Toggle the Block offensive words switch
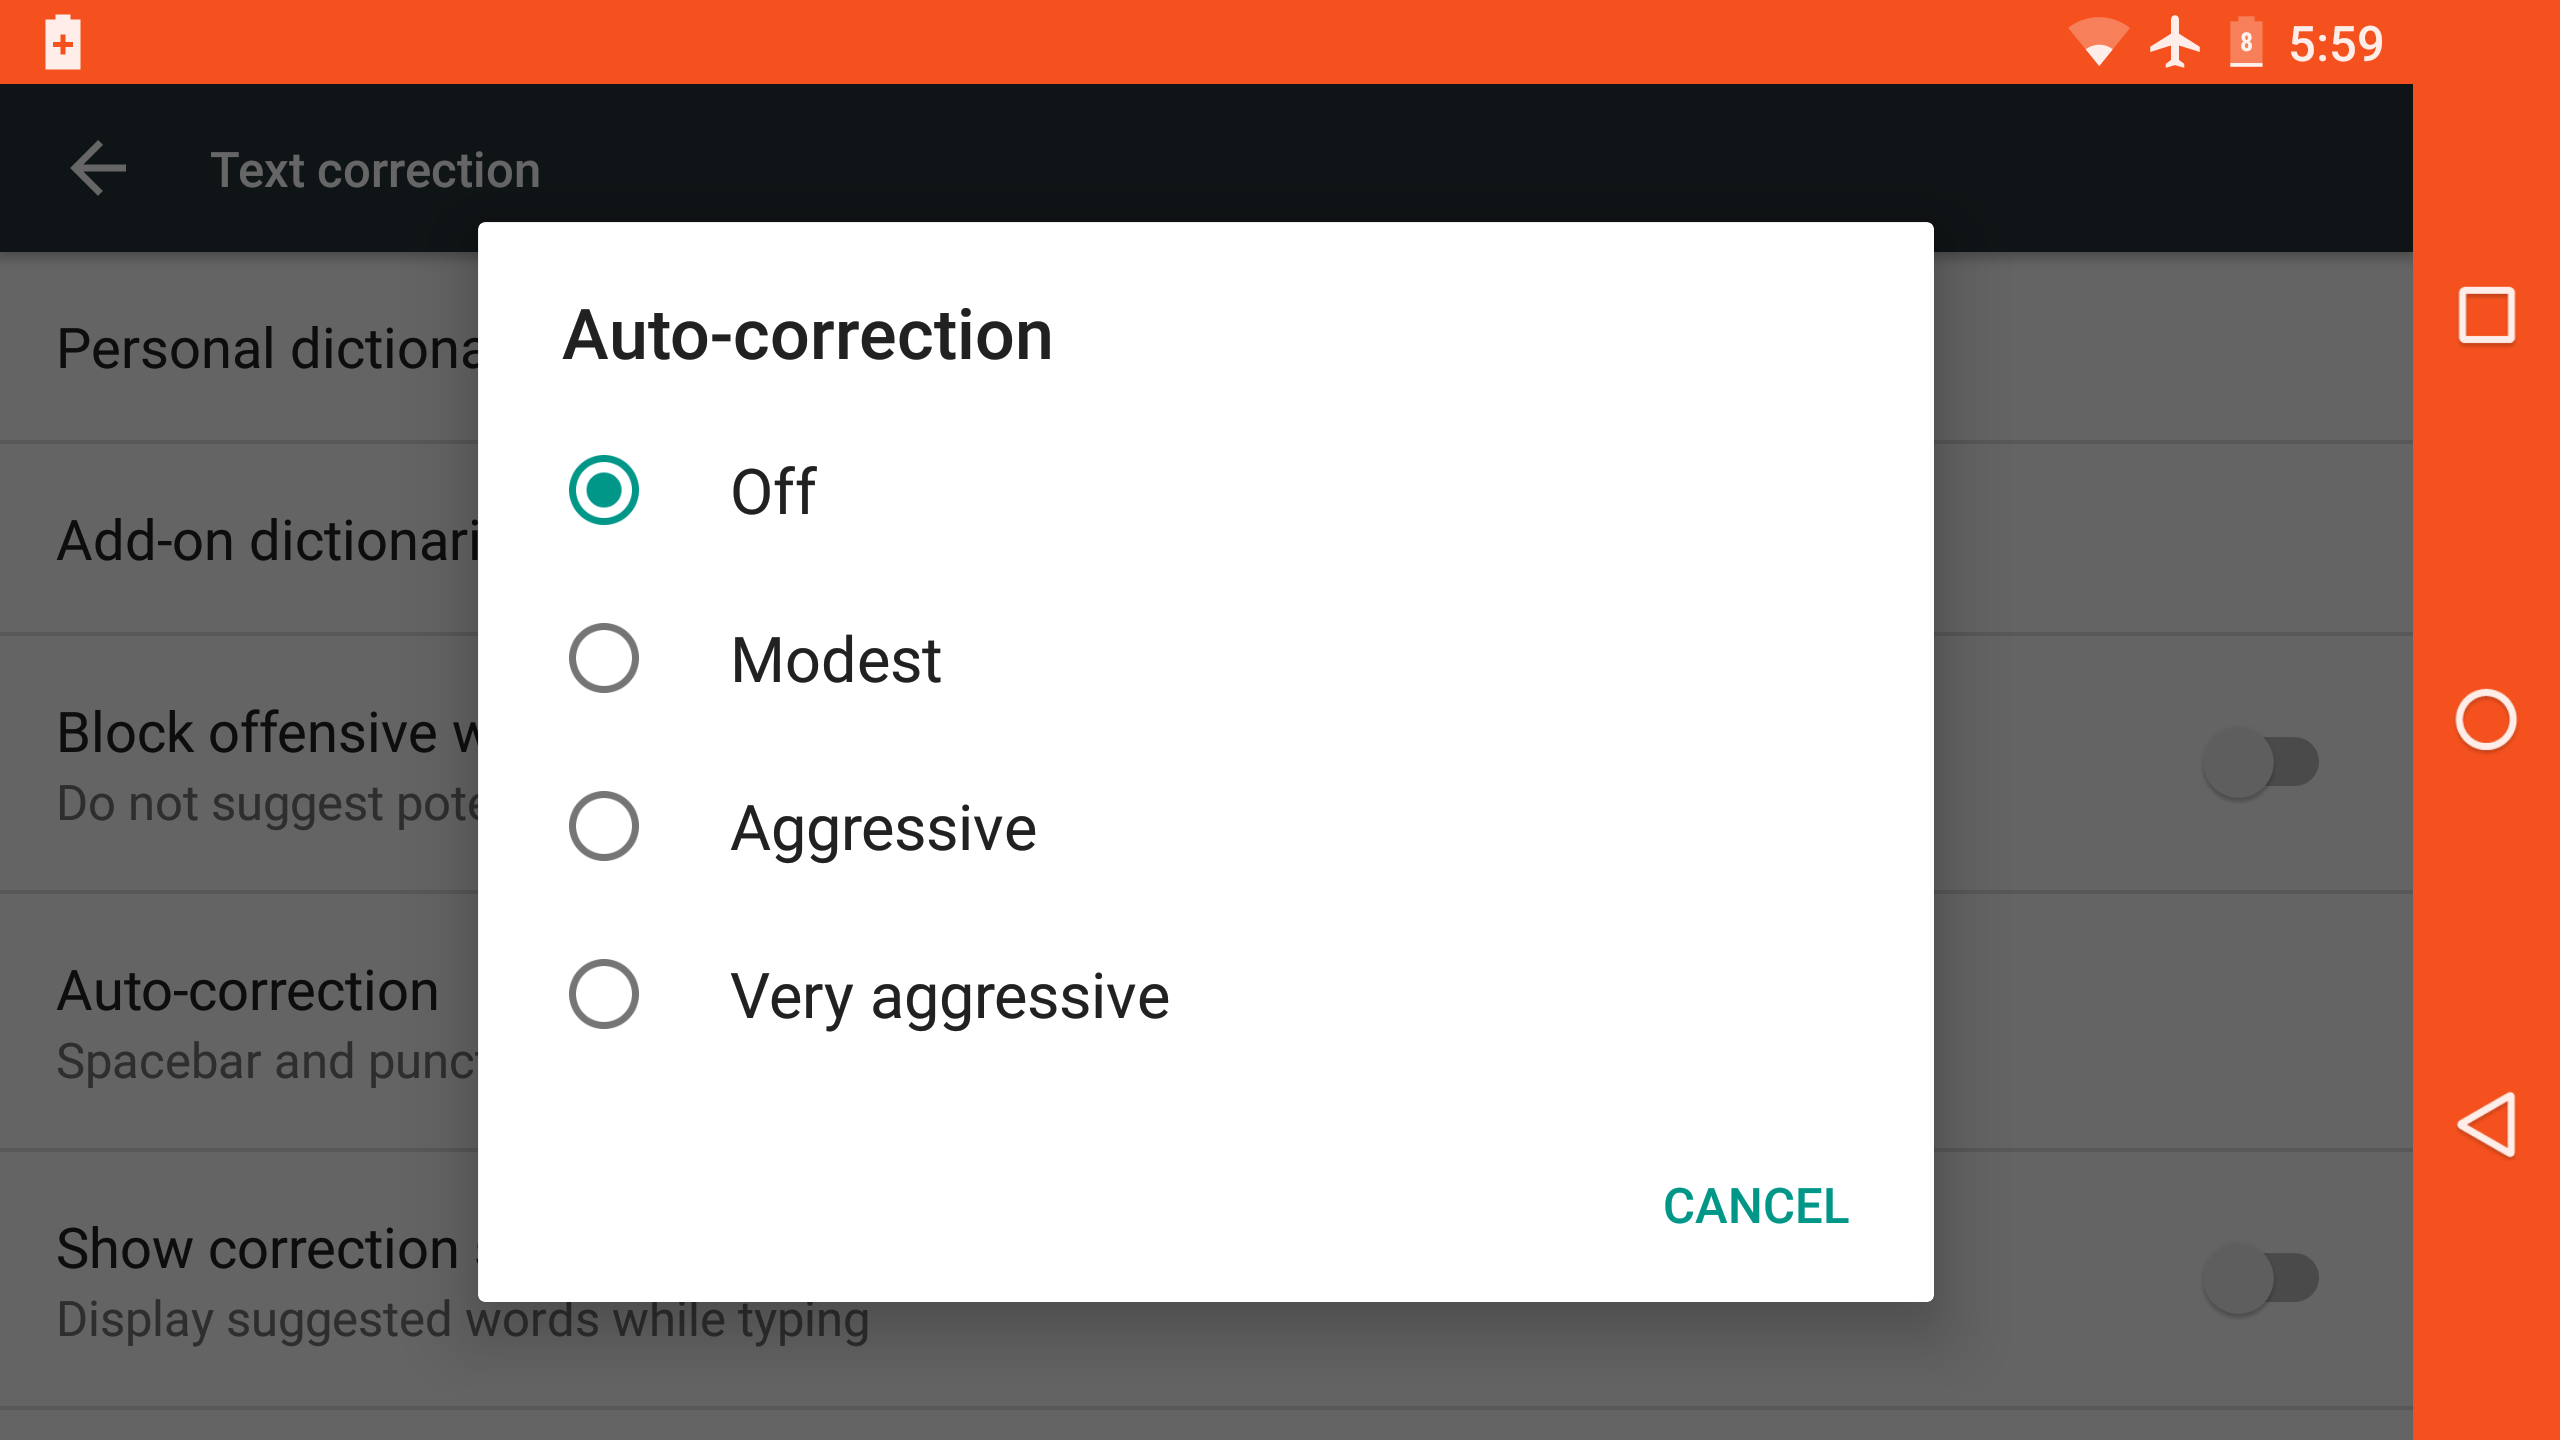The height and width of the screenshot is (1440, 2560). point(2260,762)
